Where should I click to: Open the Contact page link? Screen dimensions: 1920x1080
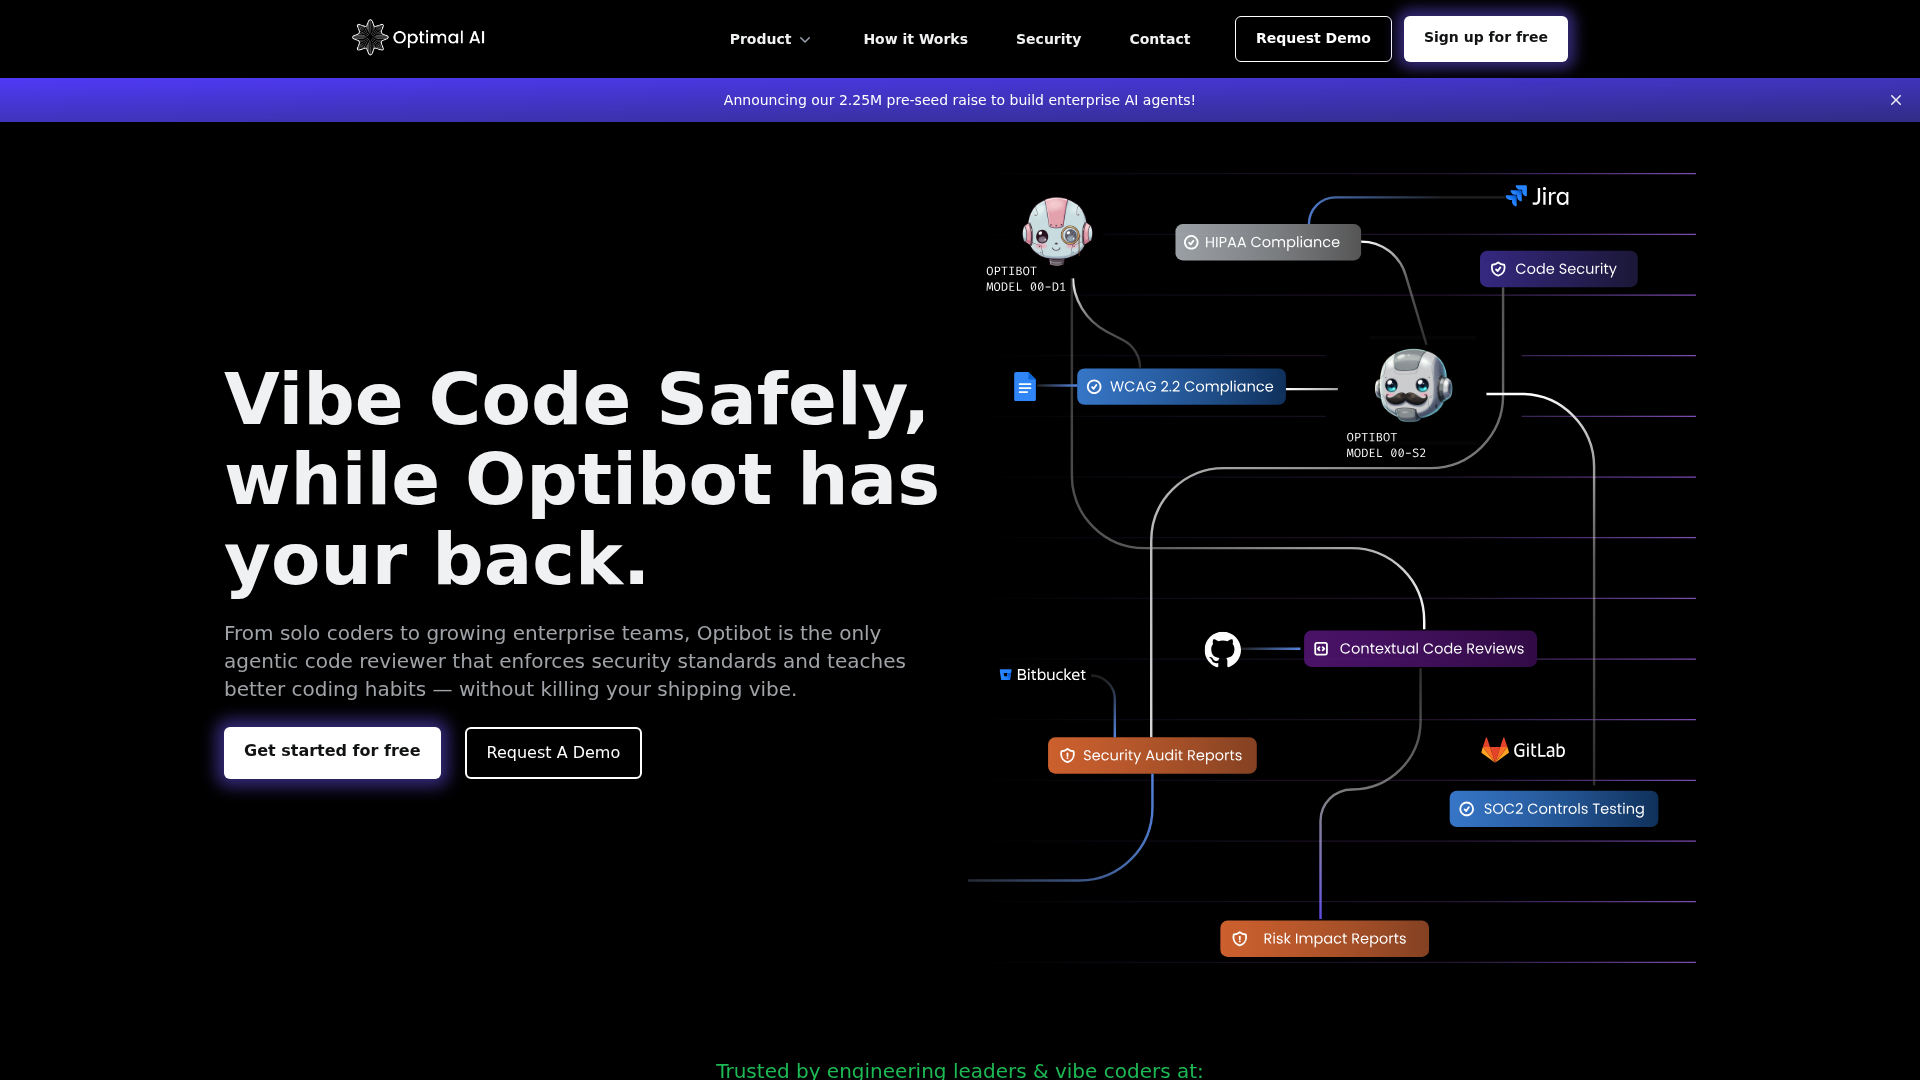(x=1159, y=39)
